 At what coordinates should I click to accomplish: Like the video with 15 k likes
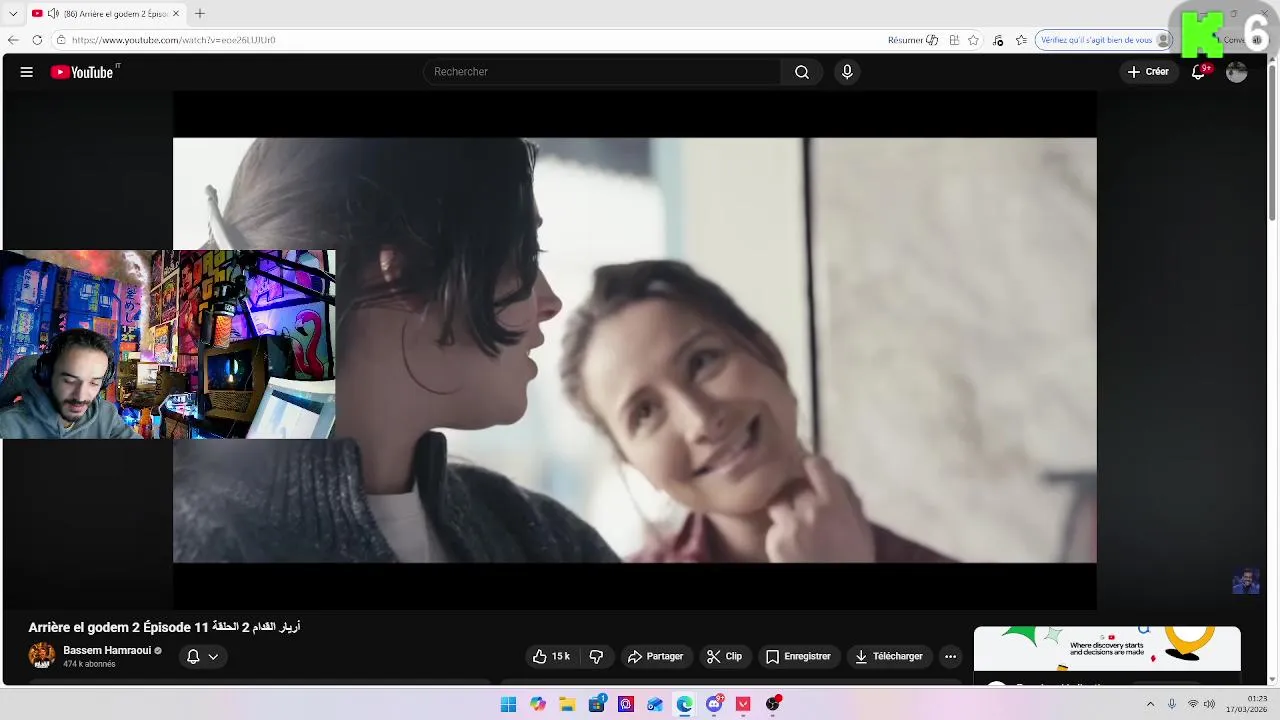tap(551, 657)
